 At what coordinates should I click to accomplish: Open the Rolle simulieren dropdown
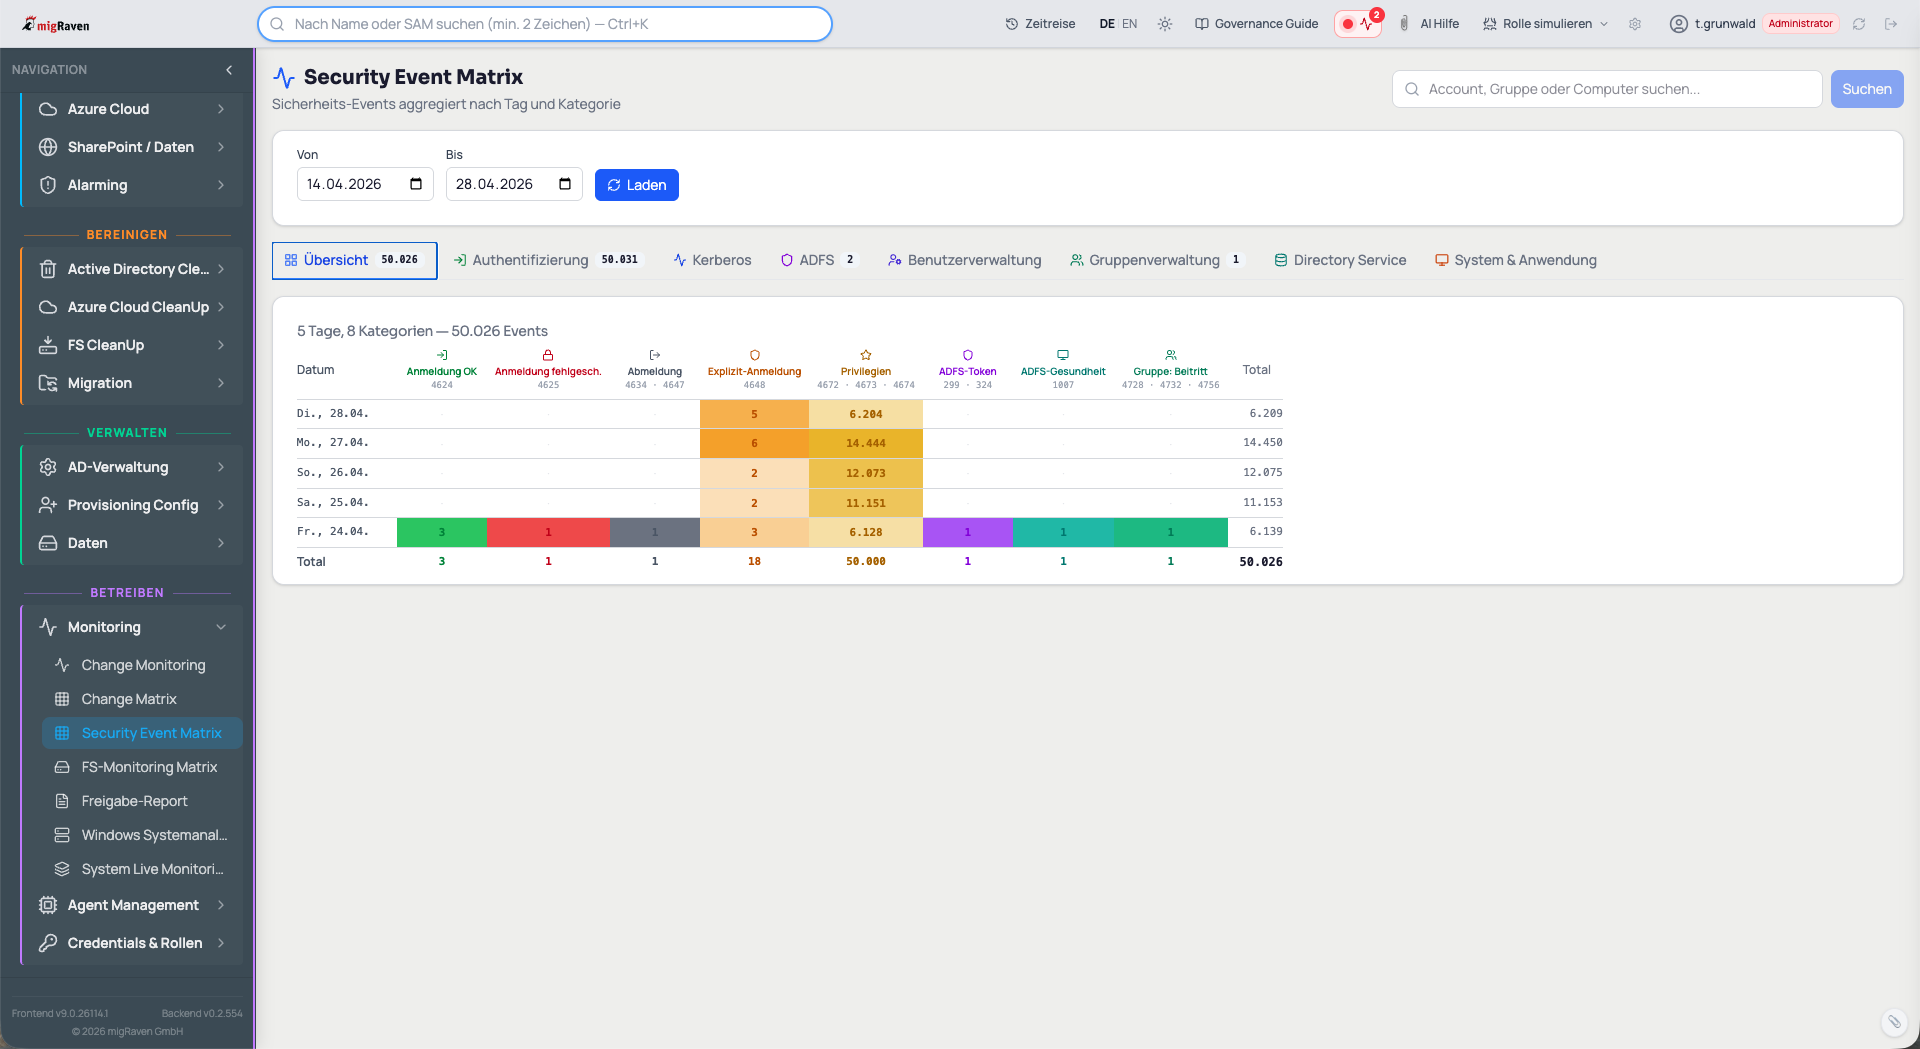pos(1546,24)
